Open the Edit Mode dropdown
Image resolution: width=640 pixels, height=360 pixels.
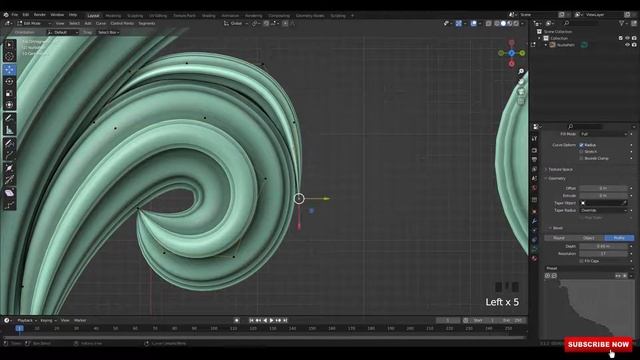click(34, 24)
